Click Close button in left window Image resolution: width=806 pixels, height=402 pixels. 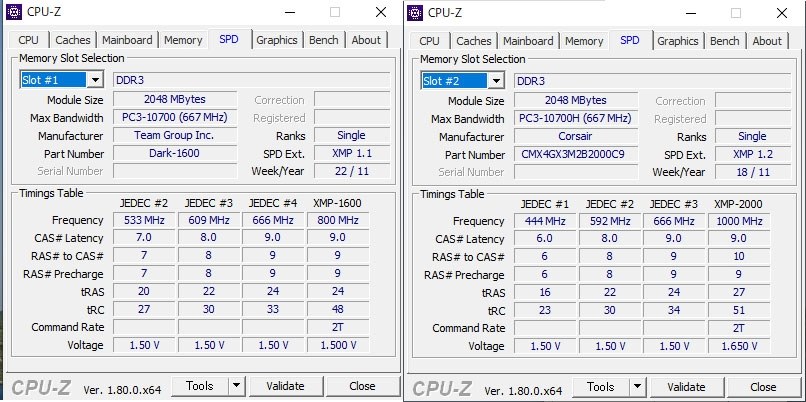(362, 386)
